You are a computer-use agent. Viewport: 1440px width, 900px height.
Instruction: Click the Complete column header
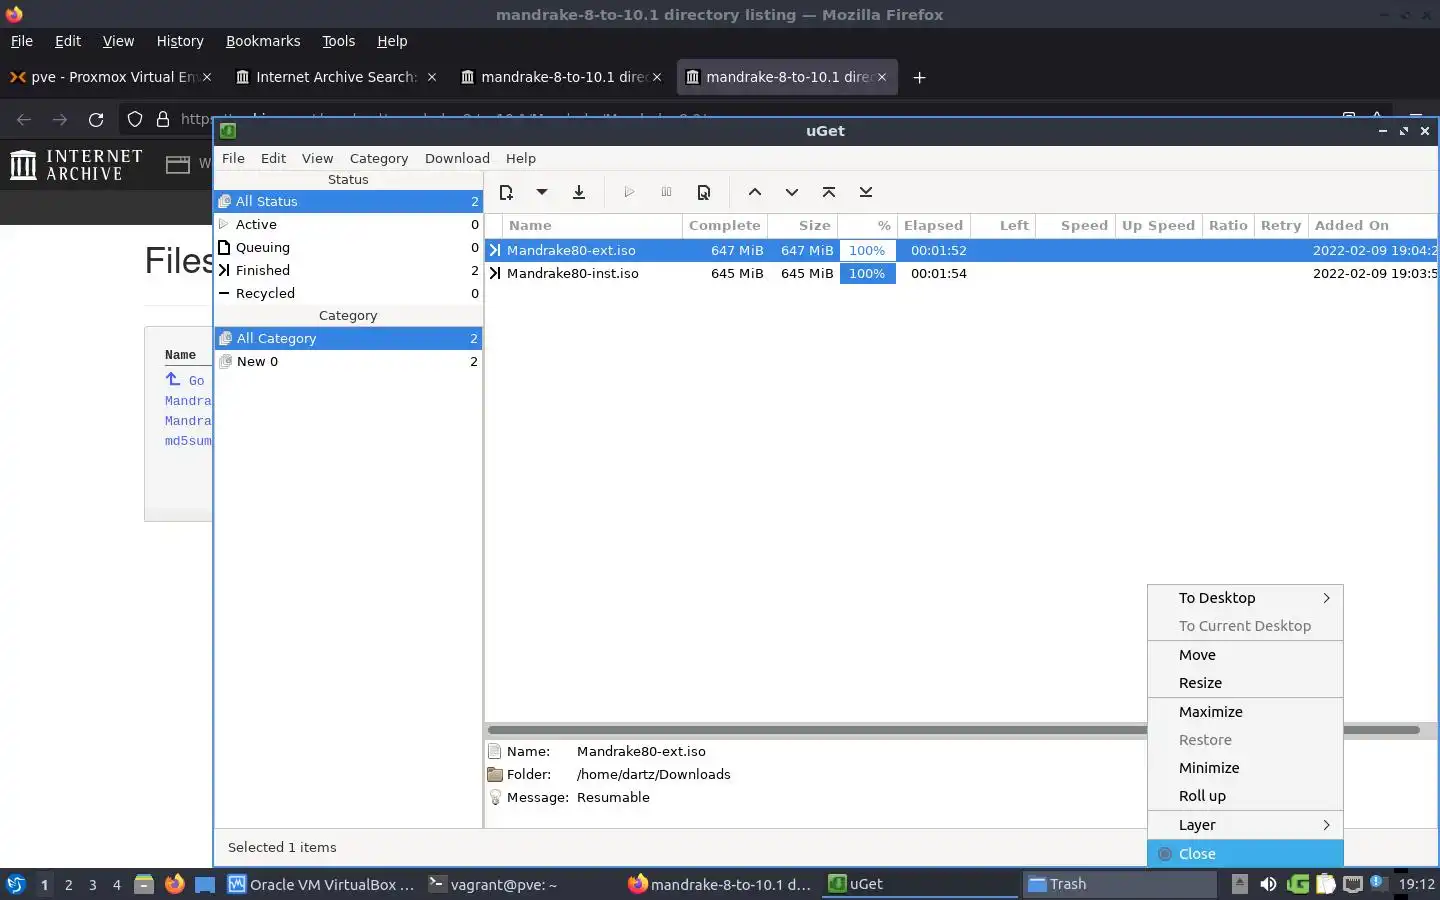725,225
